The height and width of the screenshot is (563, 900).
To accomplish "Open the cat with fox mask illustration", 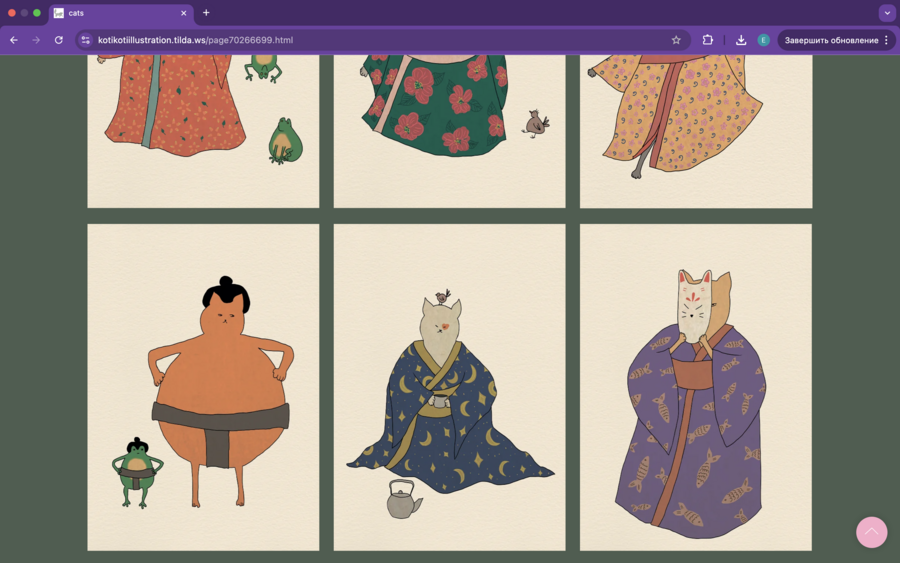I will (x=696, y=387).
